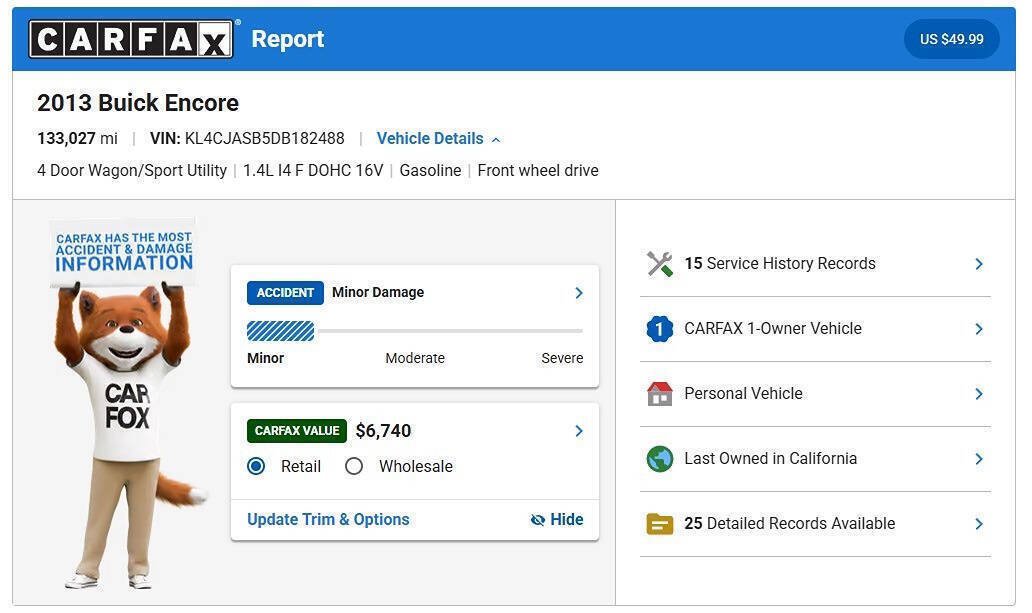Image resolution: width=1032 pixels, height=613 pixels.
Task: Click the Car Fox mascot image
Action: [127, 403]
